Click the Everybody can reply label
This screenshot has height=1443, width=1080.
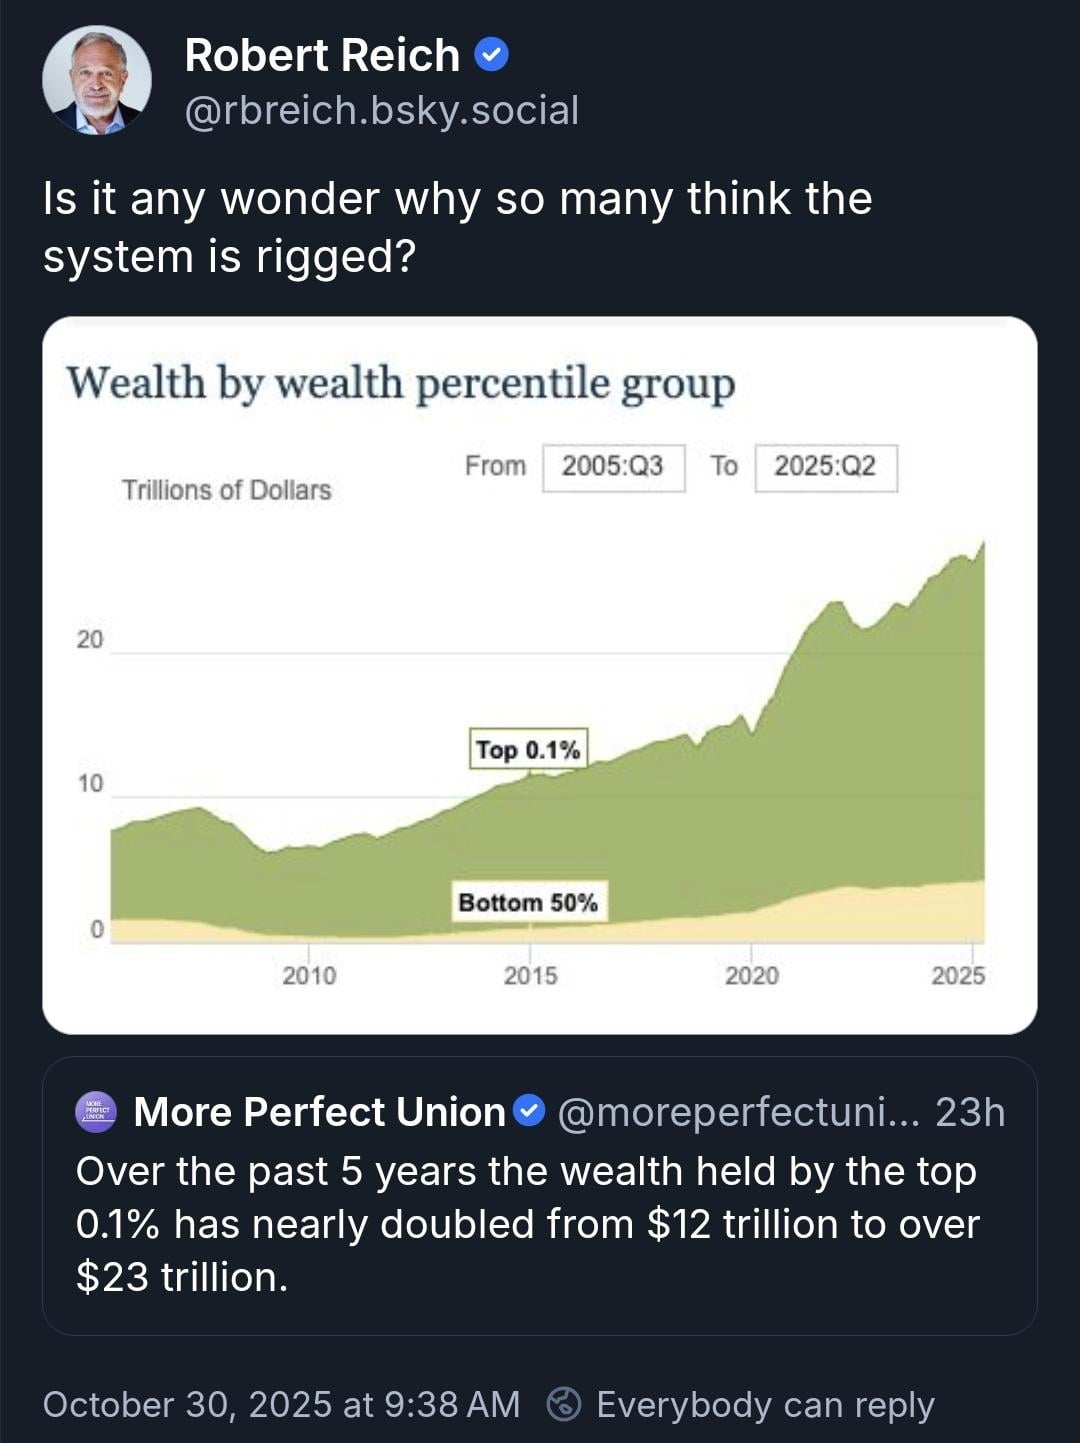coord(765,1404)
